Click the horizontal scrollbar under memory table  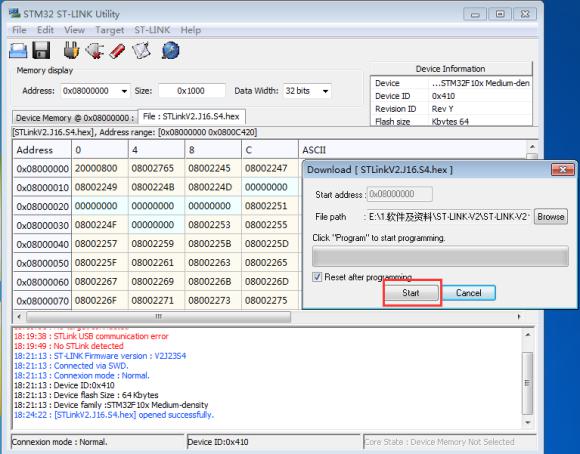point(158,317)
